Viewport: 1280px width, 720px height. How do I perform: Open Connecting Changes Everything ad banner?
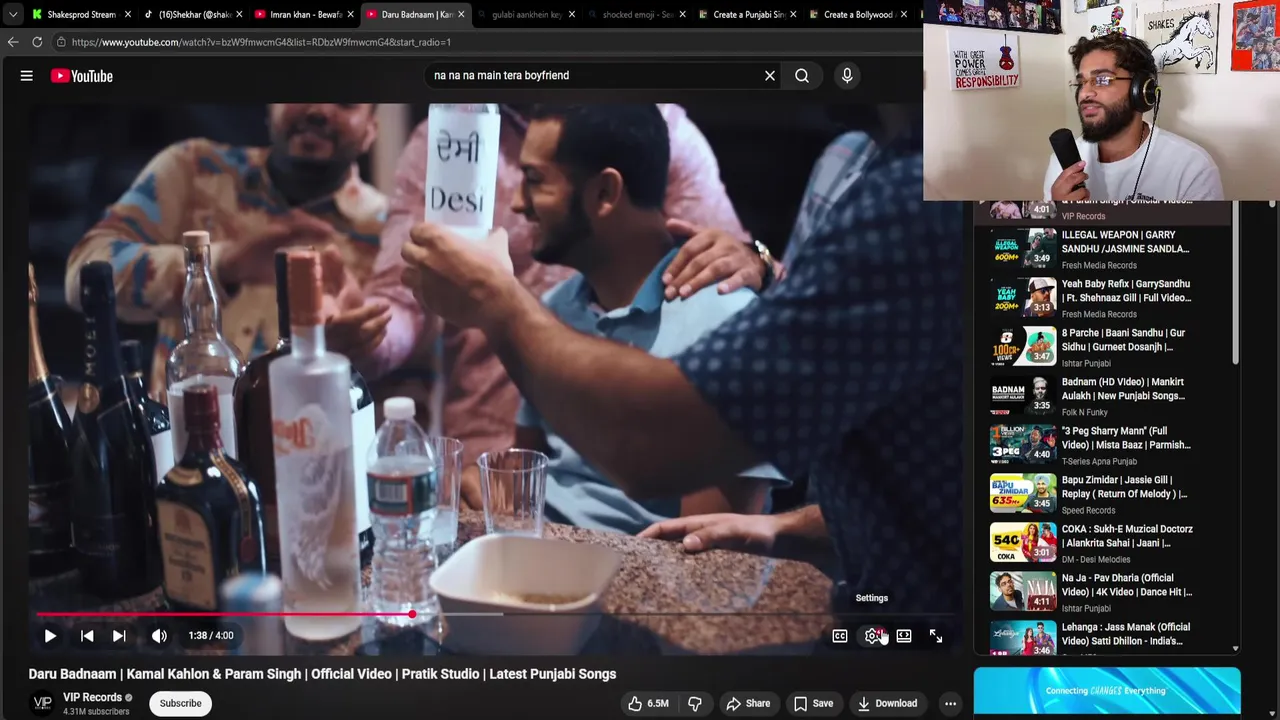pyautogui.click(x=1107, y=692)
